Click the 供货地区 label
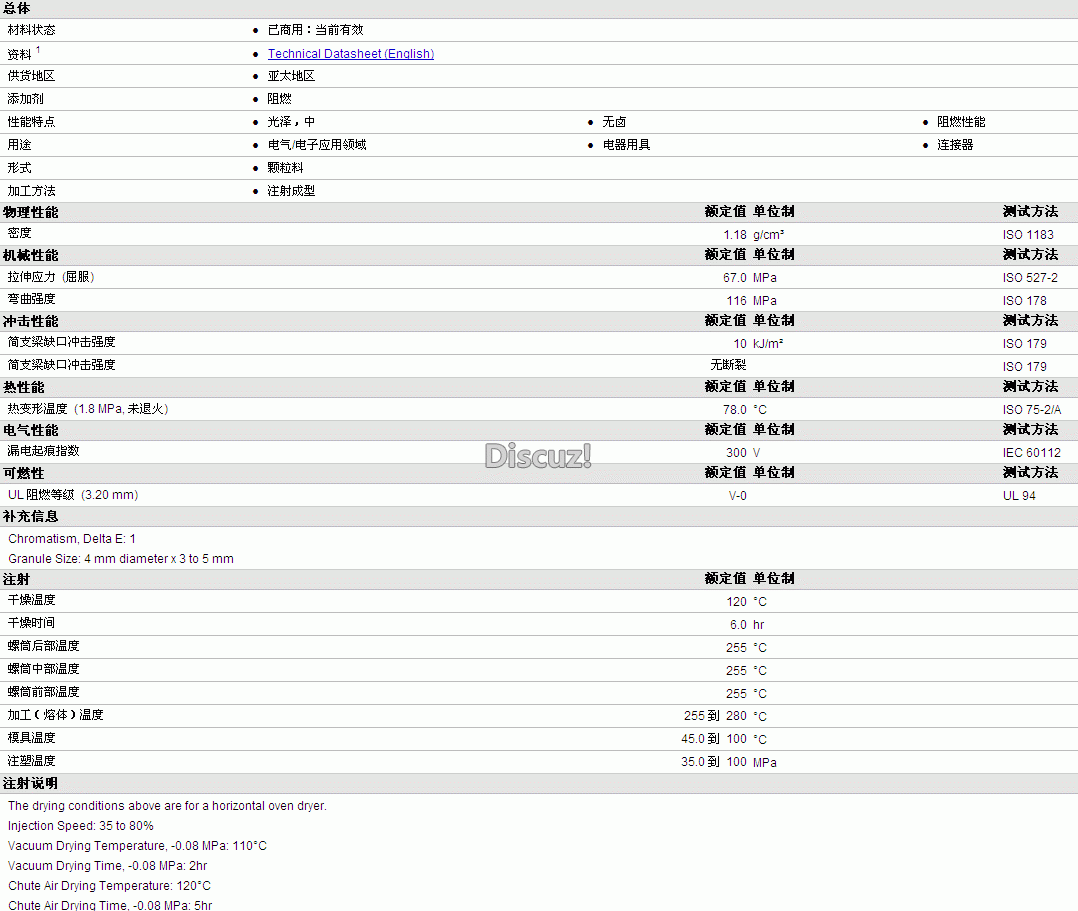1078x911 pixels. [x=32, y=76]
